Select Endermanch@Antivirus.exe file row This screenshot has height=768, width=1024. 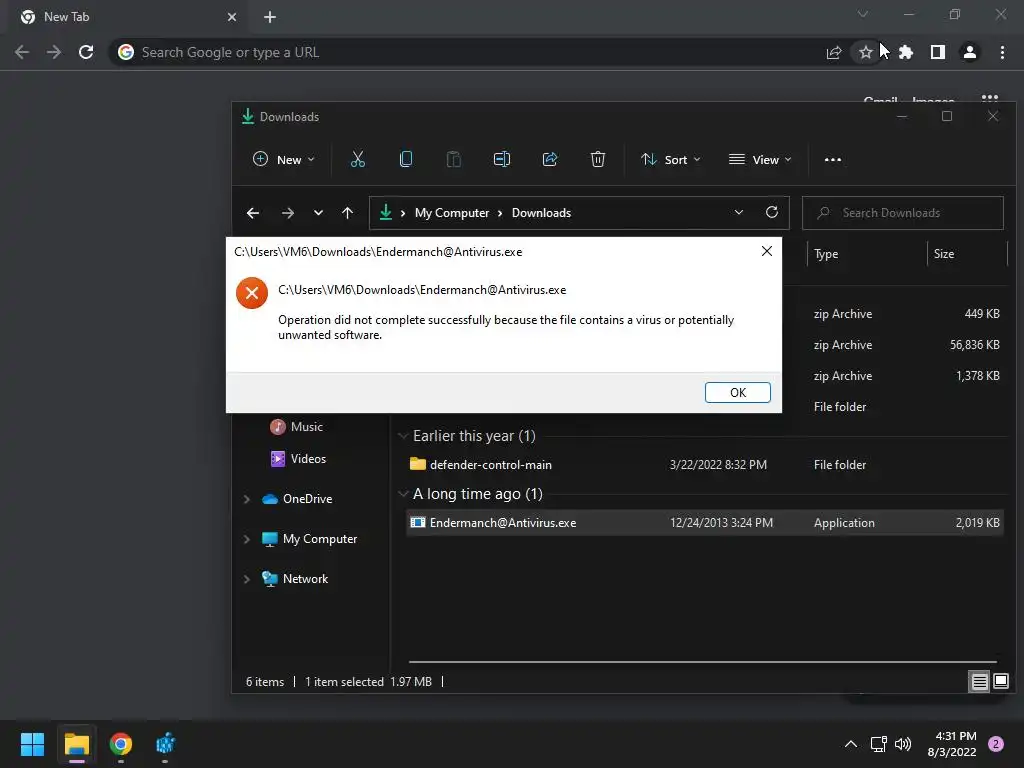click(x=704, y=522)
